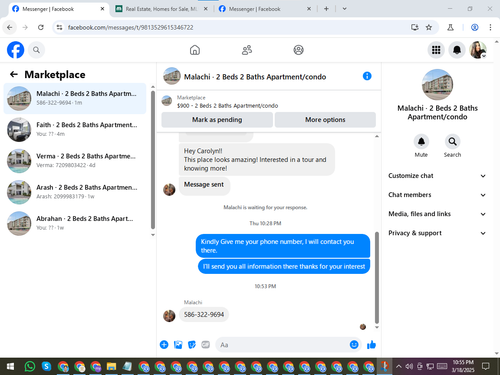500x375 pixels.
Task: Open the Friends icon in top navigation
Action: click(x=247, y=50)
